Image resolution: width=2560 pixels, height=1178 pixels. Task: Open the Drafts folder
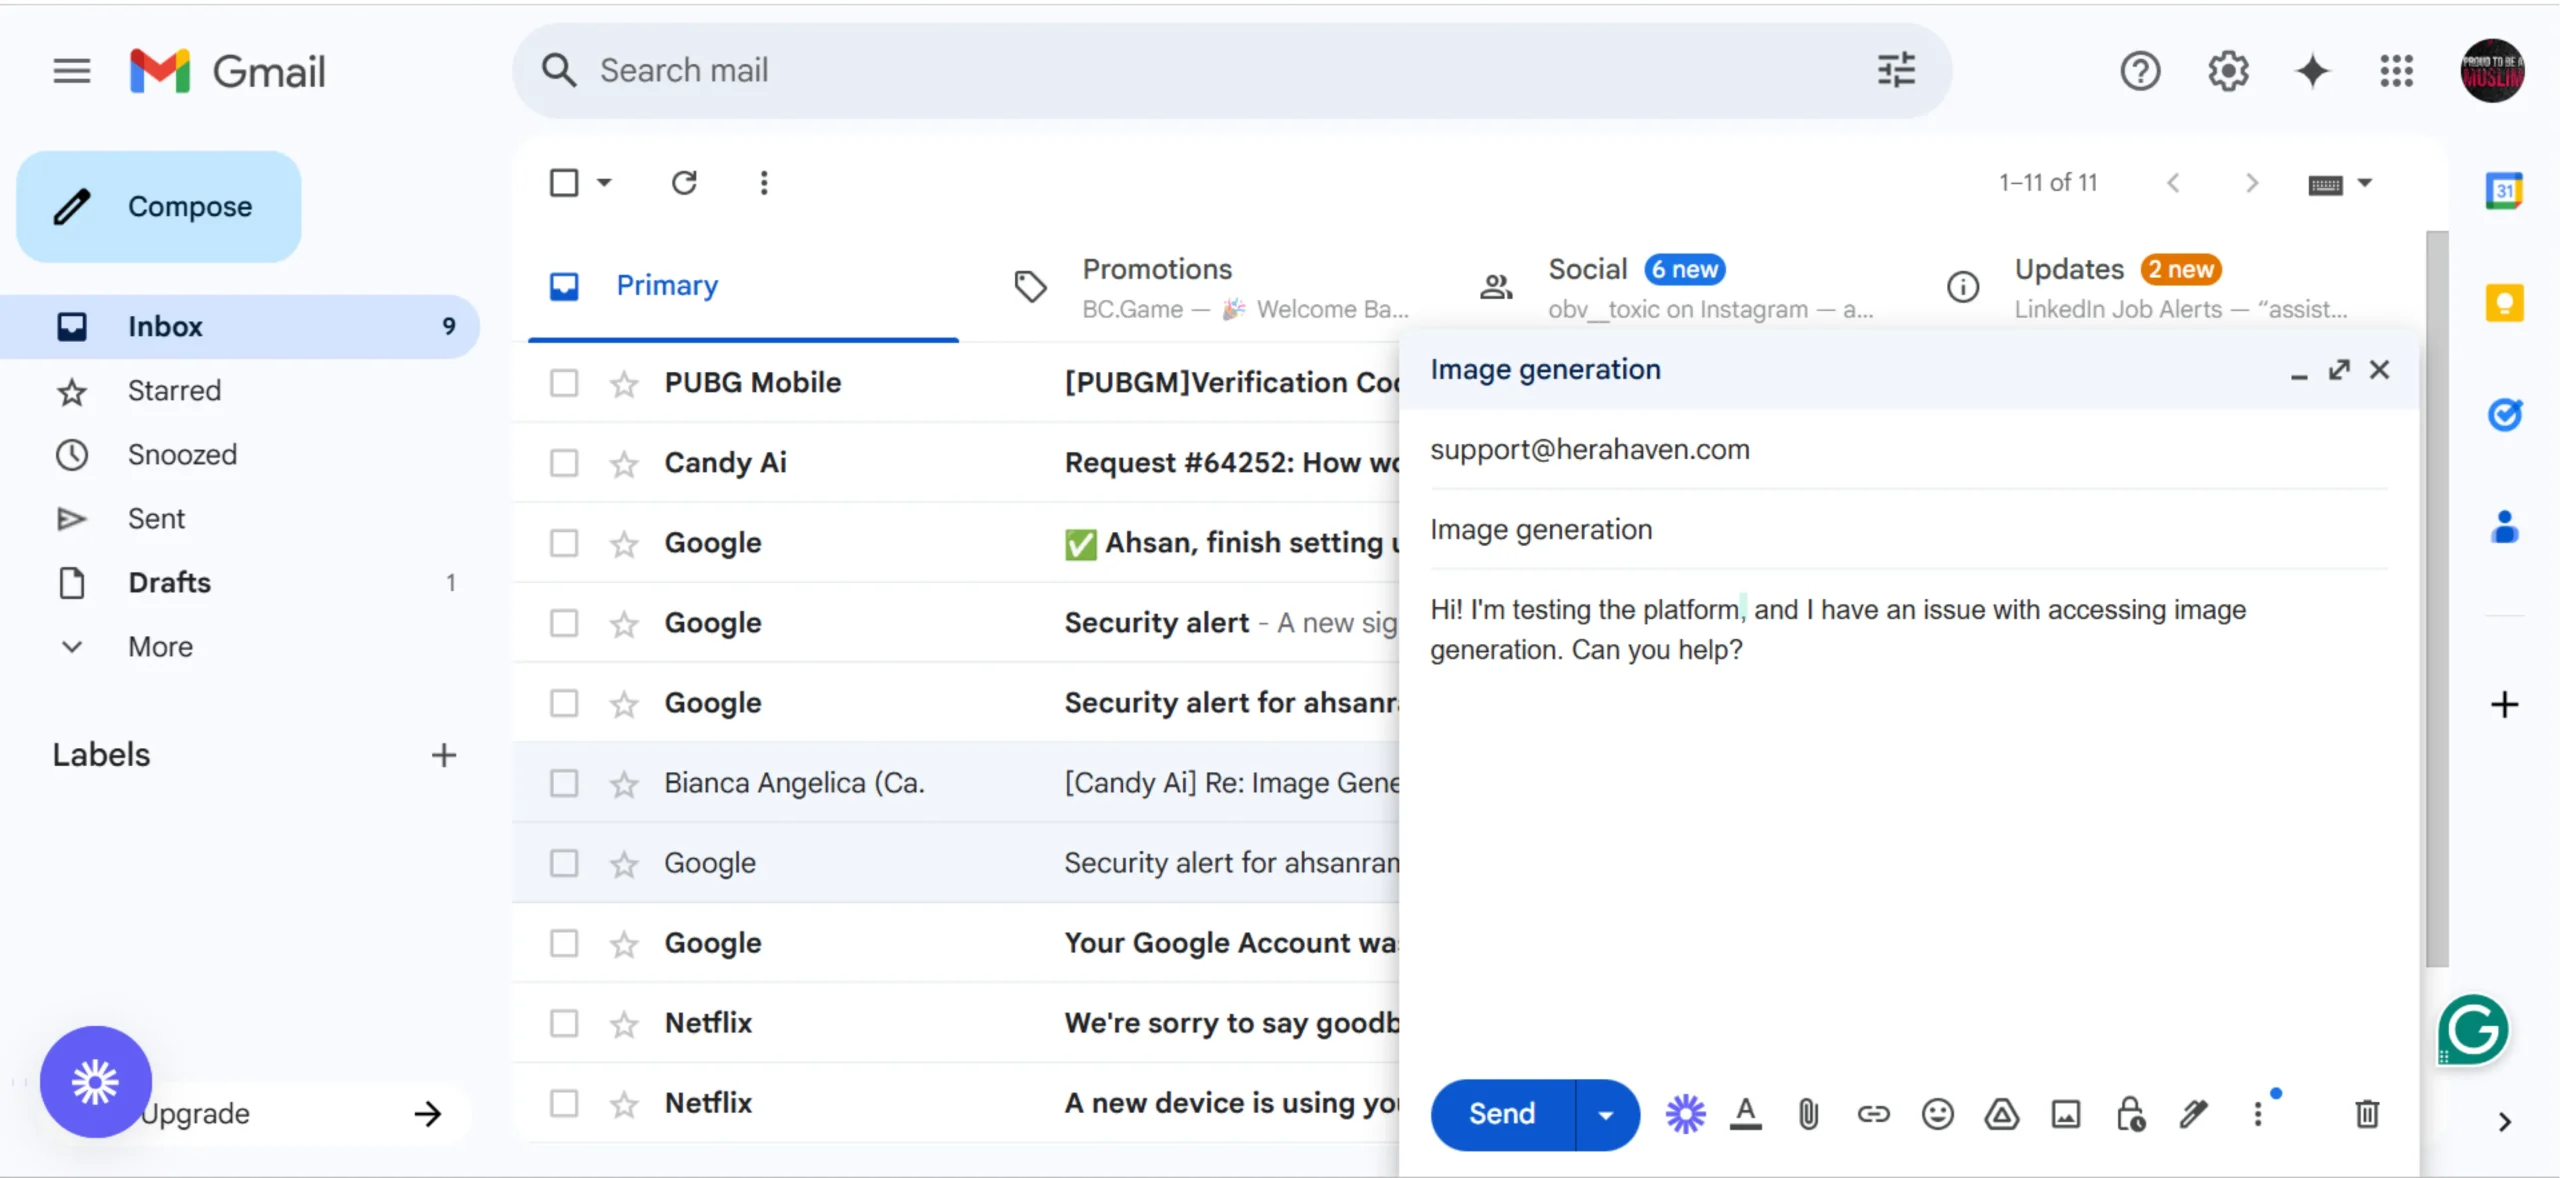pyautogui.click(x=240, y=583)
